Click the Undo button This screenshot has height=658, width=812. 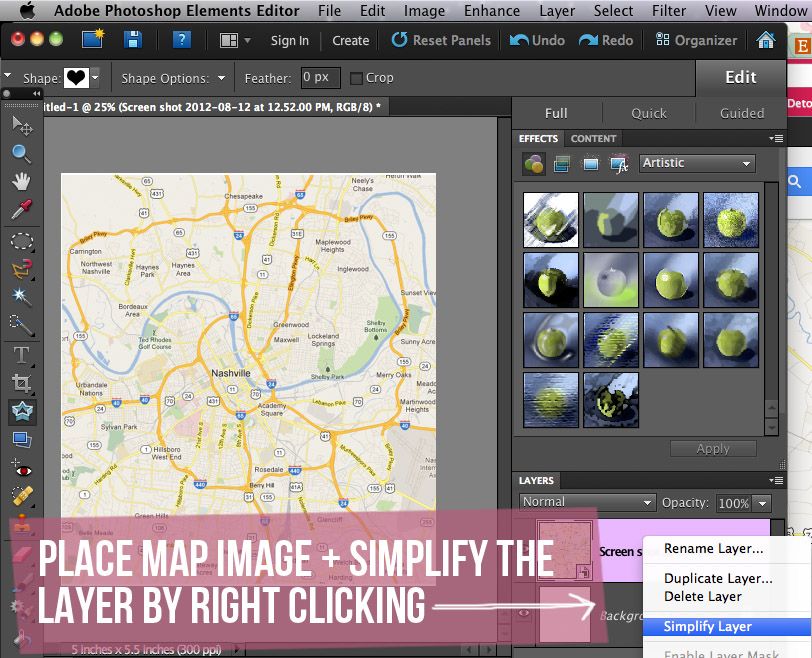[537, 40]
